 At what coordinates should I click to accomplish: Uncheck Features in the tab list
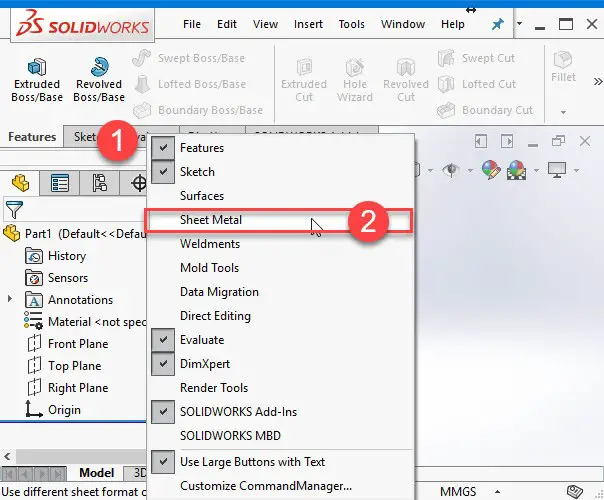point(163,148)
